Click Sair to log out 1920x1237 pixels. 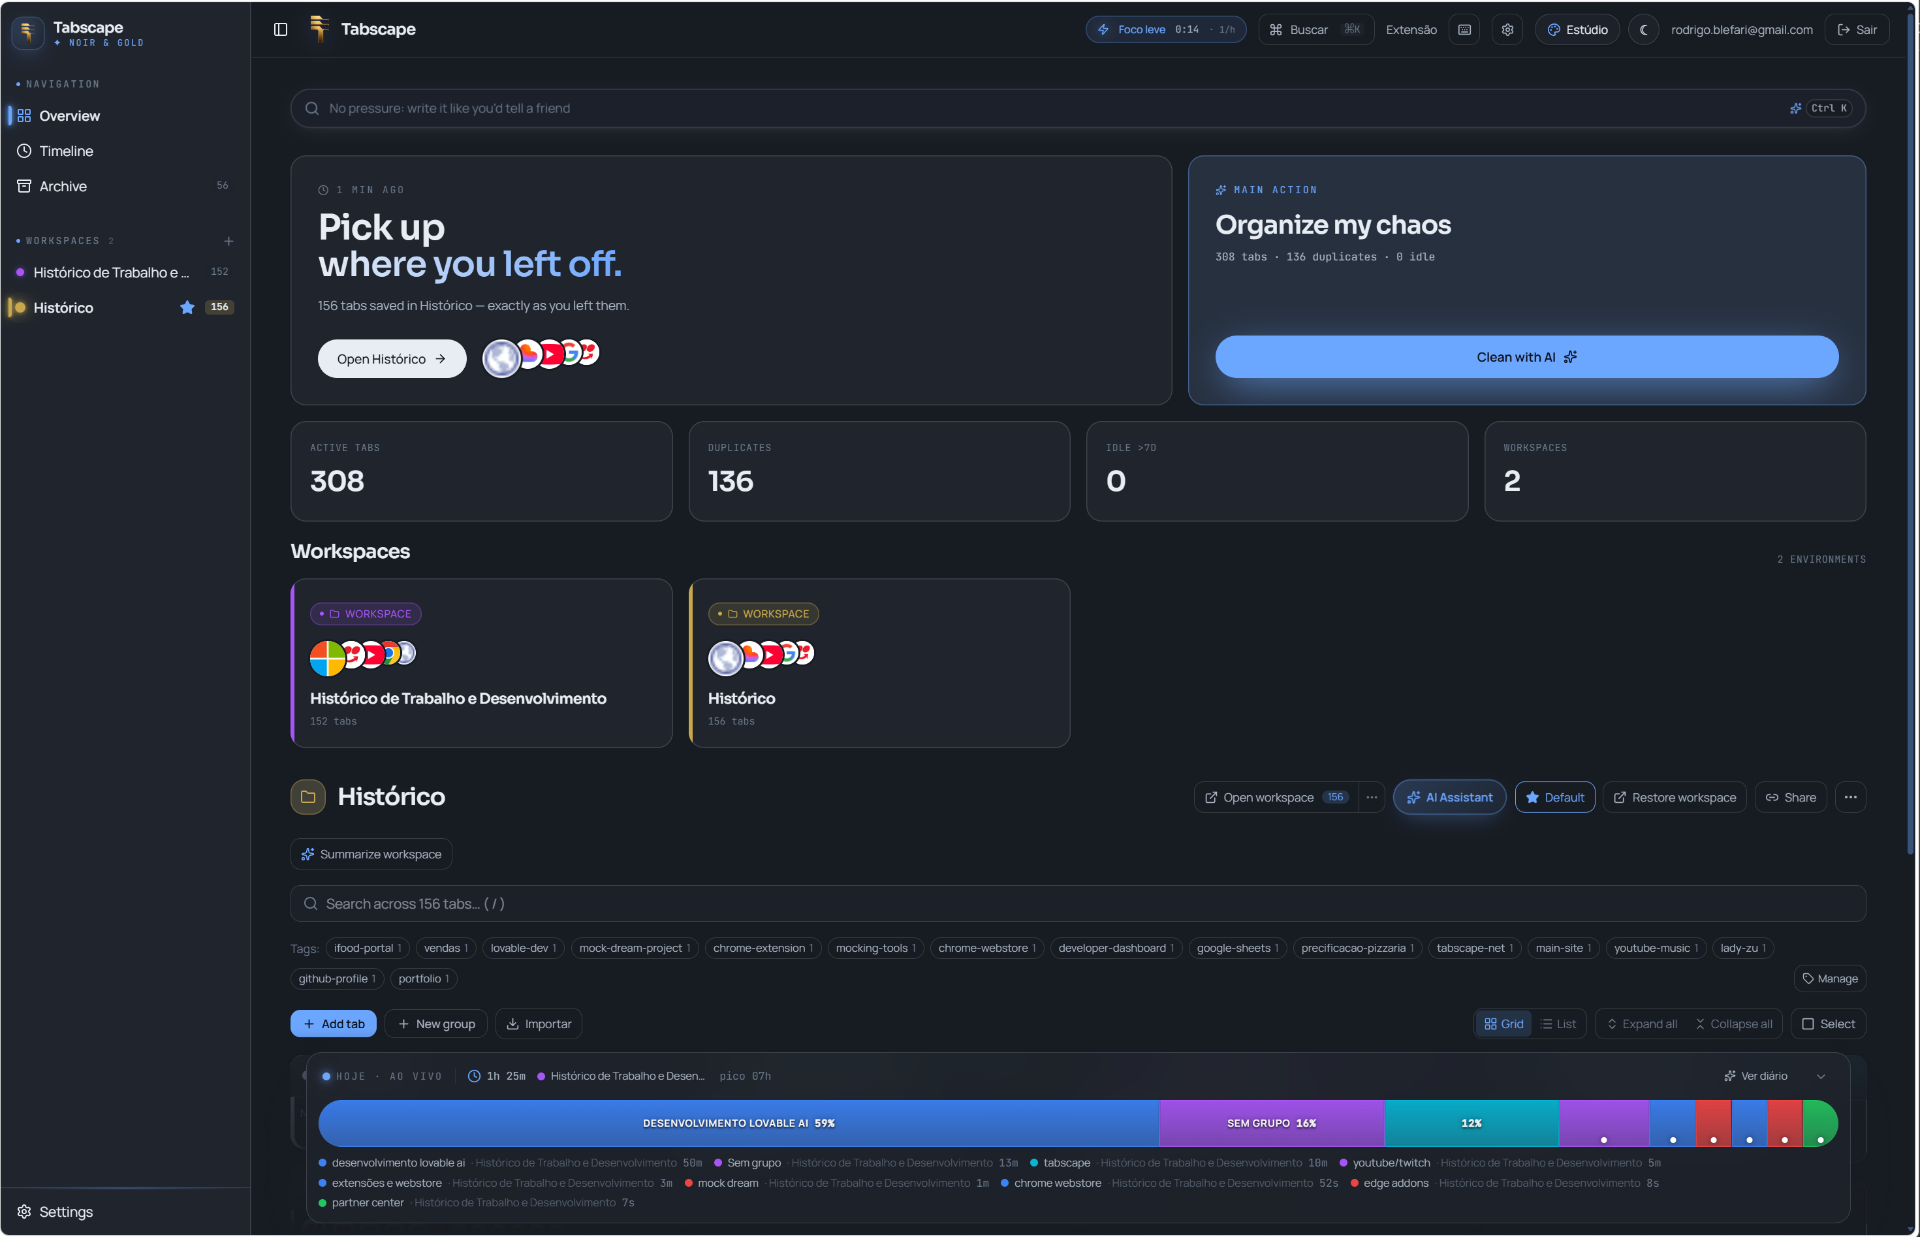coord(1857,30)
